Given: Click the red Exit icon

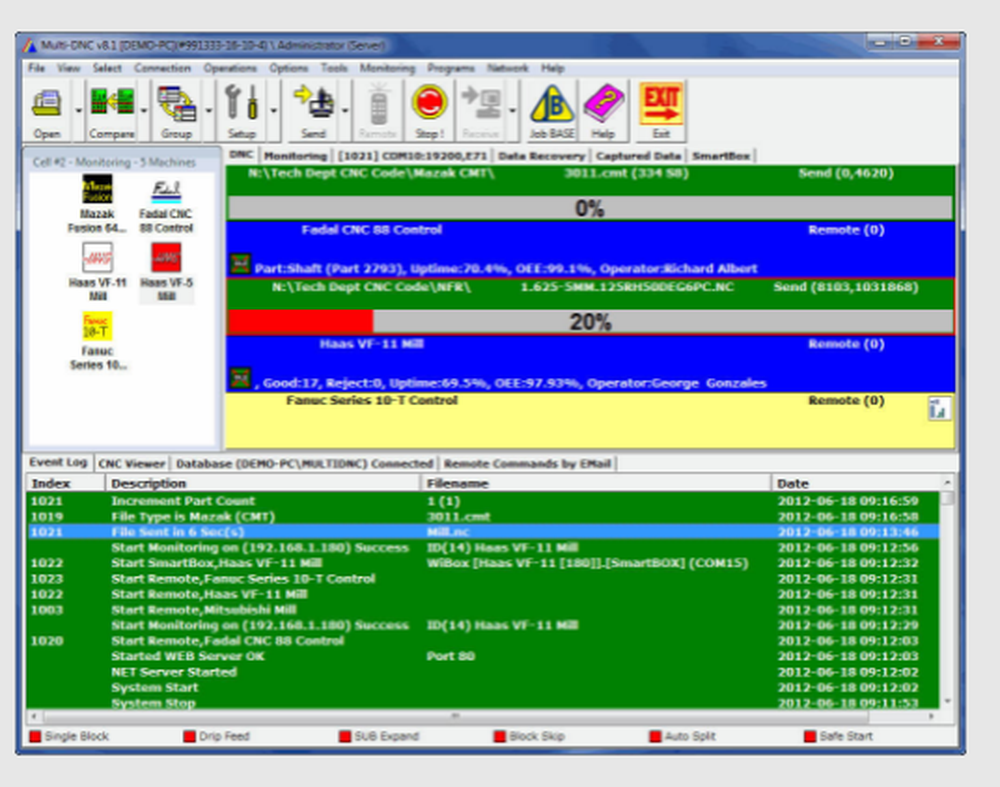Looking at the screenshot, I should click(661, 103).
